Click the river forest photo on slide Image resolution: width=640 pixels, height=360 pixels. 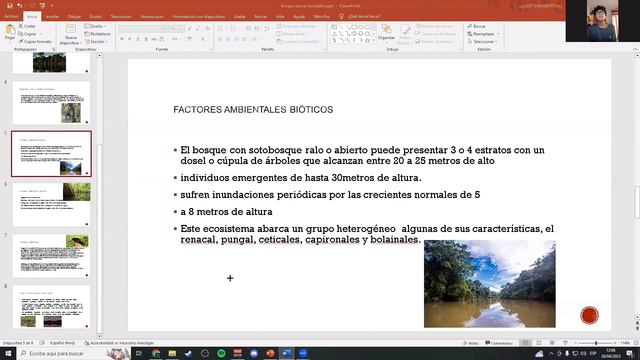pos(489,284)
